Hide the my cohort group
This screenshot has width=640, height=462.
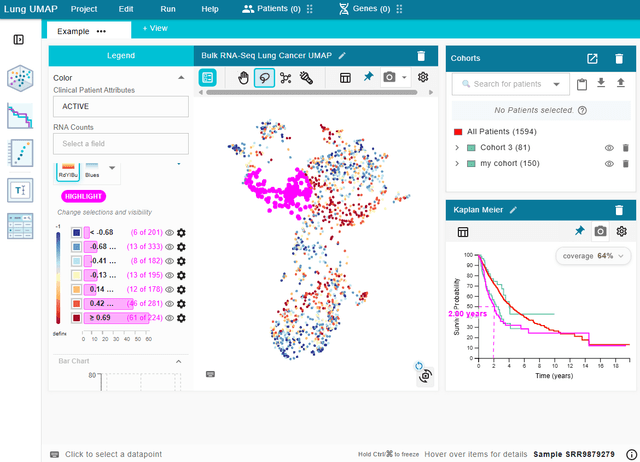tap(608, 163)
